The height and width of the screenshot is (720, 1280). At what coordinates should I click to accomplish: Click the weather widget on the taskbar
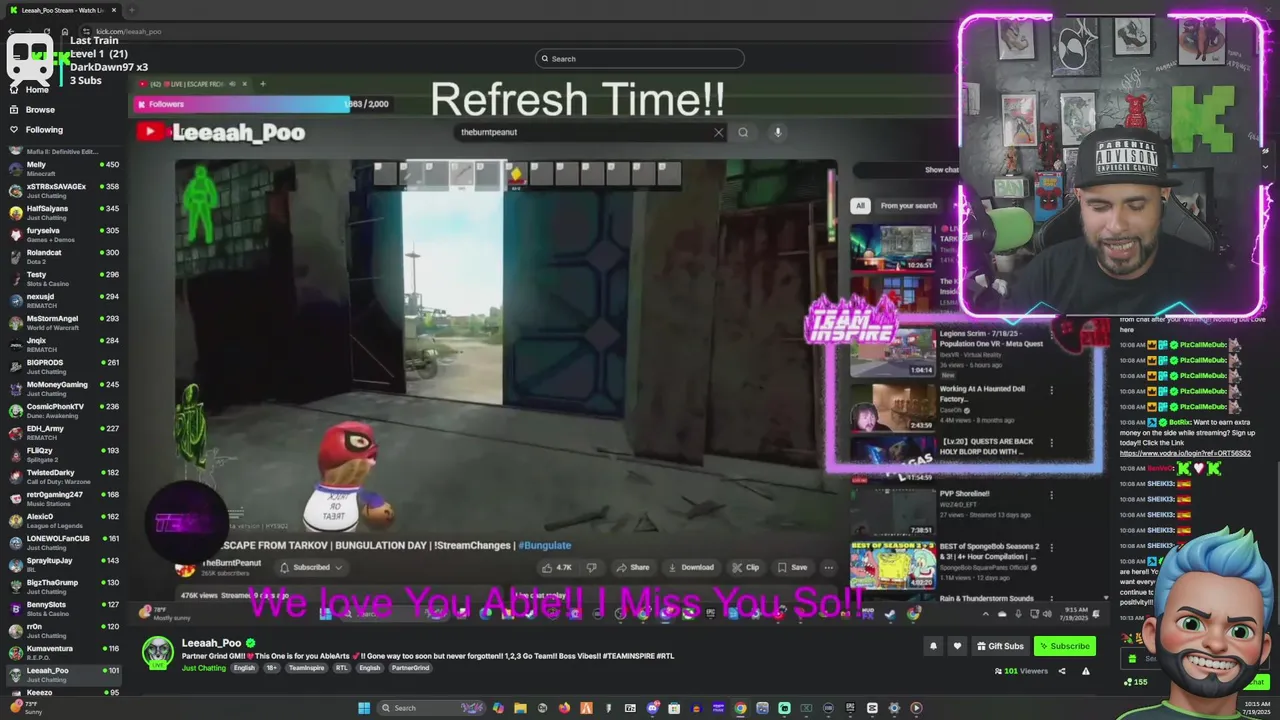coord(28,708)
